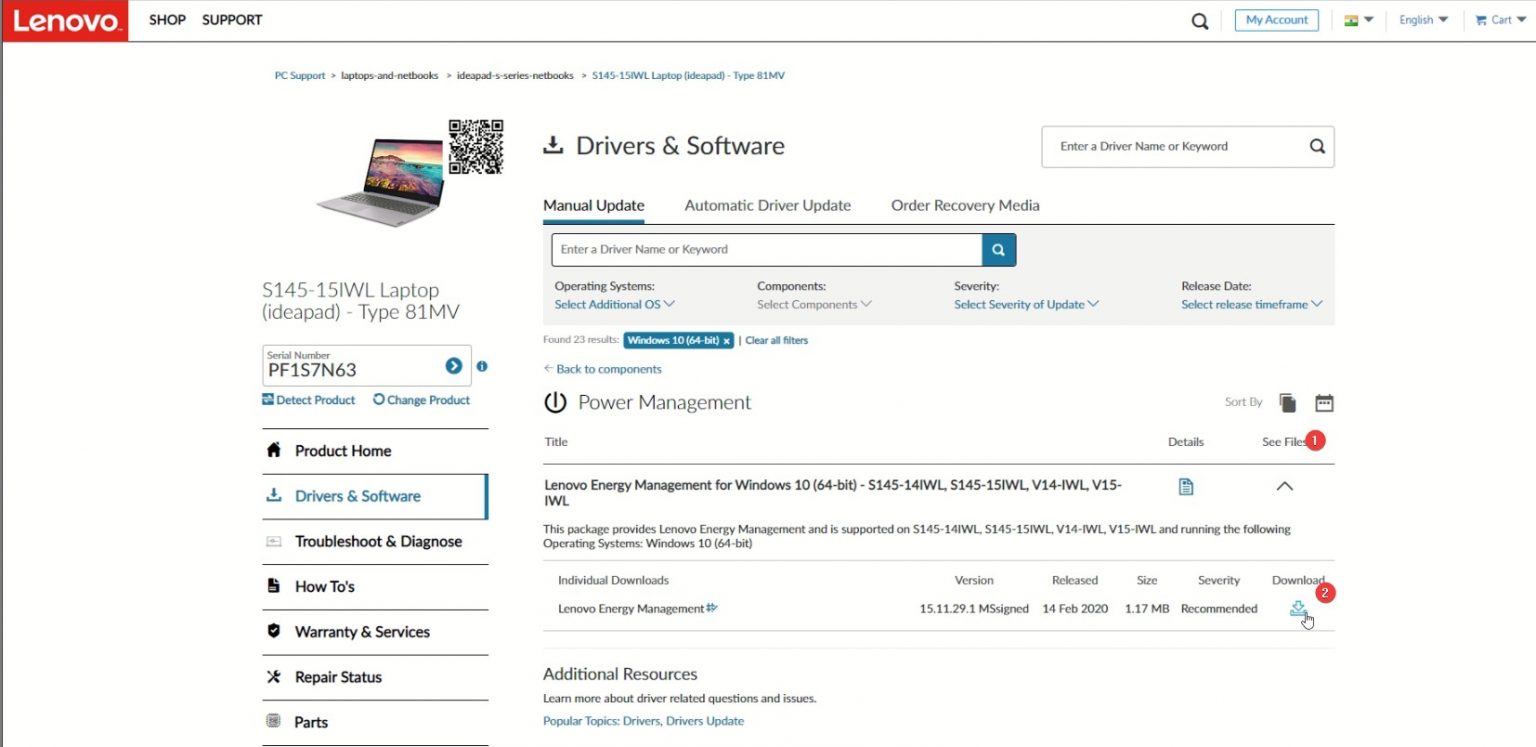Click the Lenovo logo

point(64,20)
